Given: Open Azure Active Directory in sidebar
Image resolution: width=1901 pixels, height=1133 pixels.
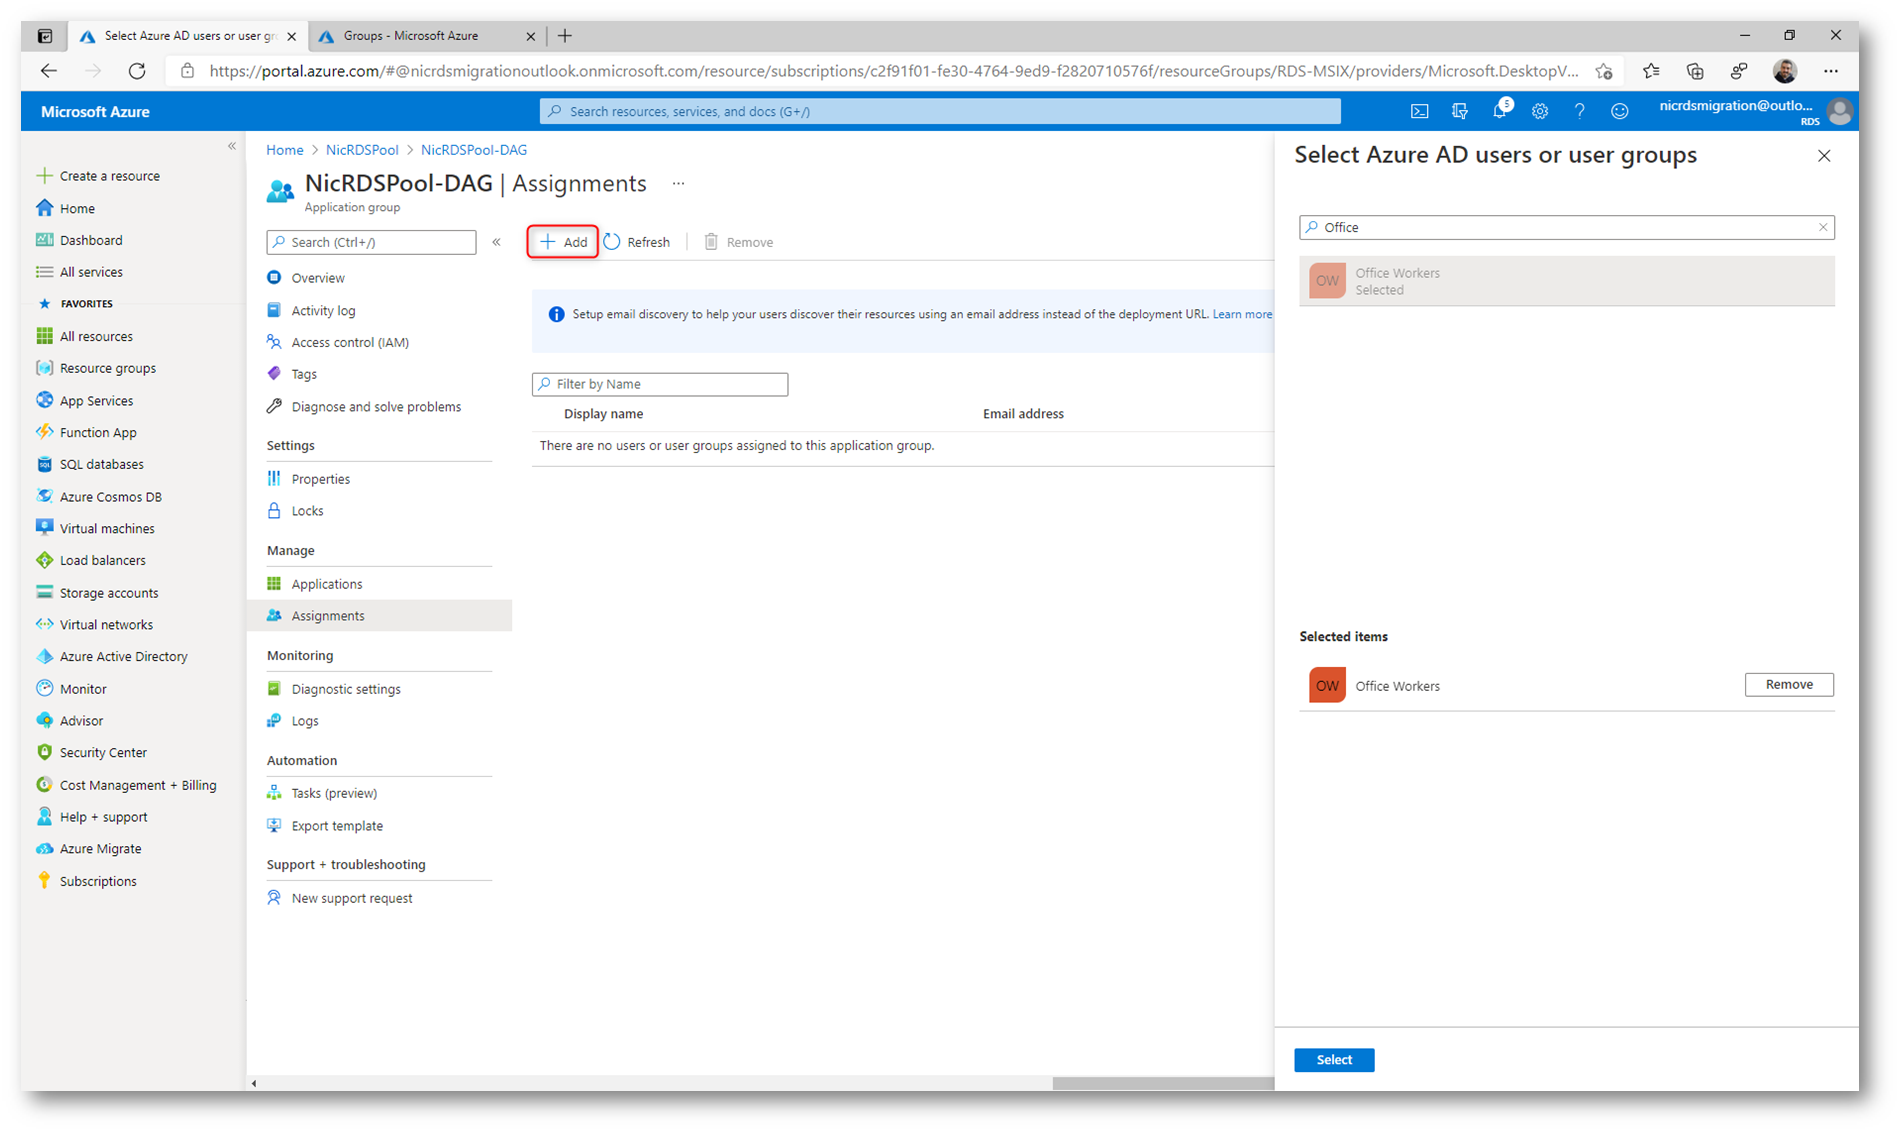Looking at the screenshot, I should coord(123,656).
